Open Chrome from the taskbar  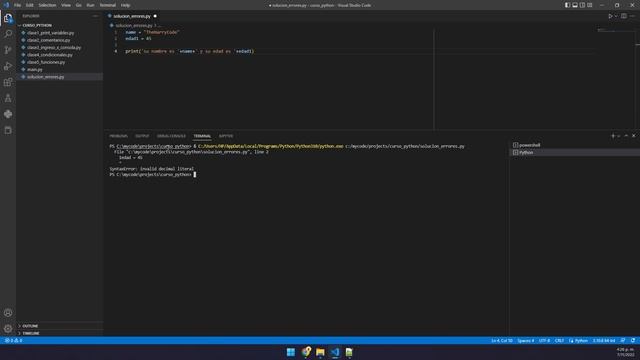coord(306,352)
